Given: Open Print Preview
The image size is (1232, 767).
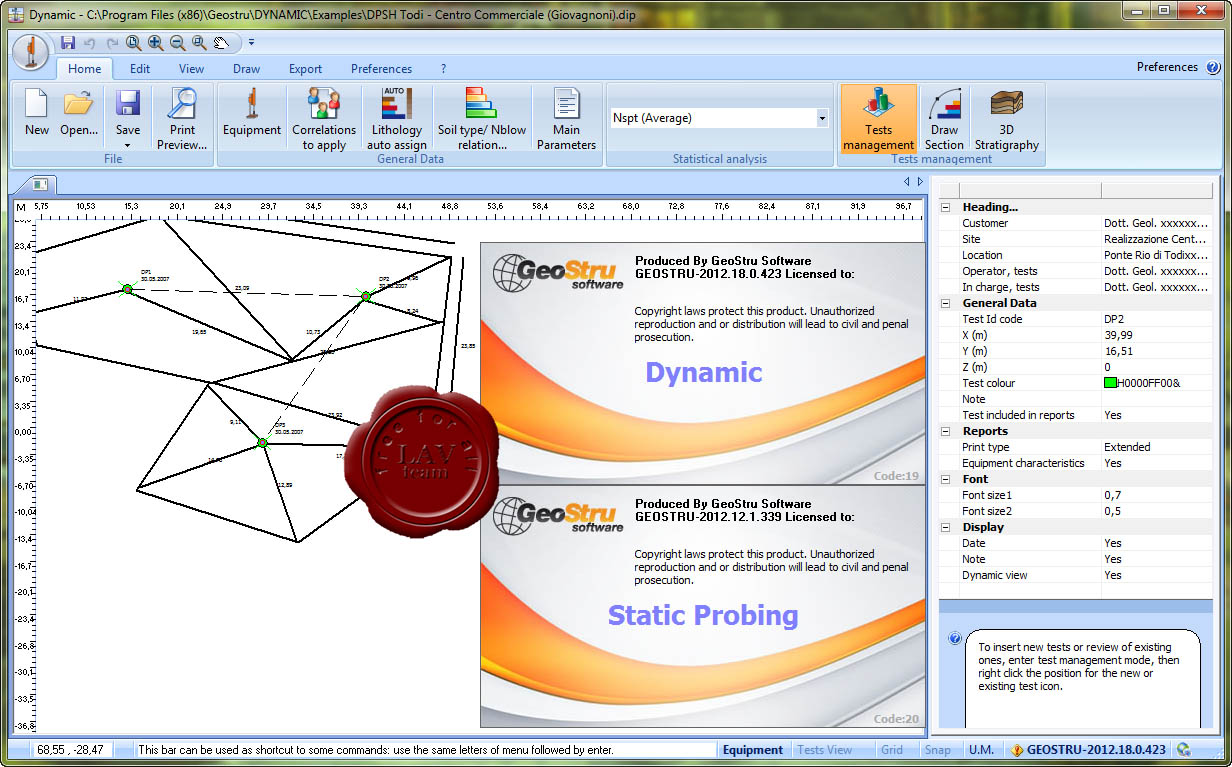Looking at the screenshot, I should click(x=182, y=117).
